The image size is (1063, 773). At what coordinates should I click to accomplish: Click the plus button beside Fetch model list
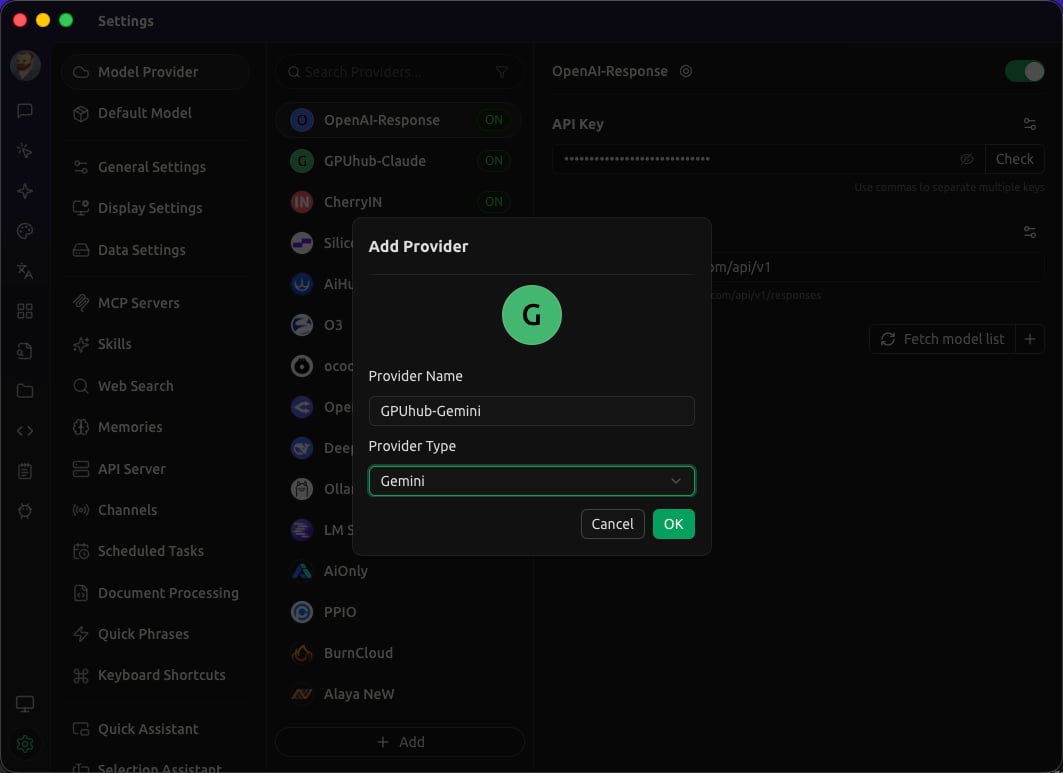coord(1030,339)
